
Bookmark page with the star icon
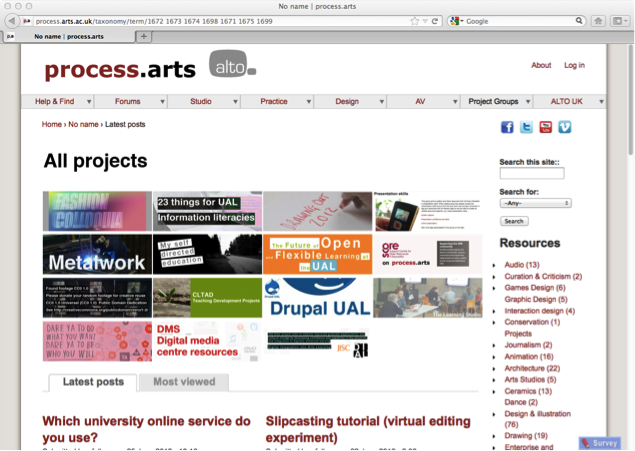tap(414, 21)
